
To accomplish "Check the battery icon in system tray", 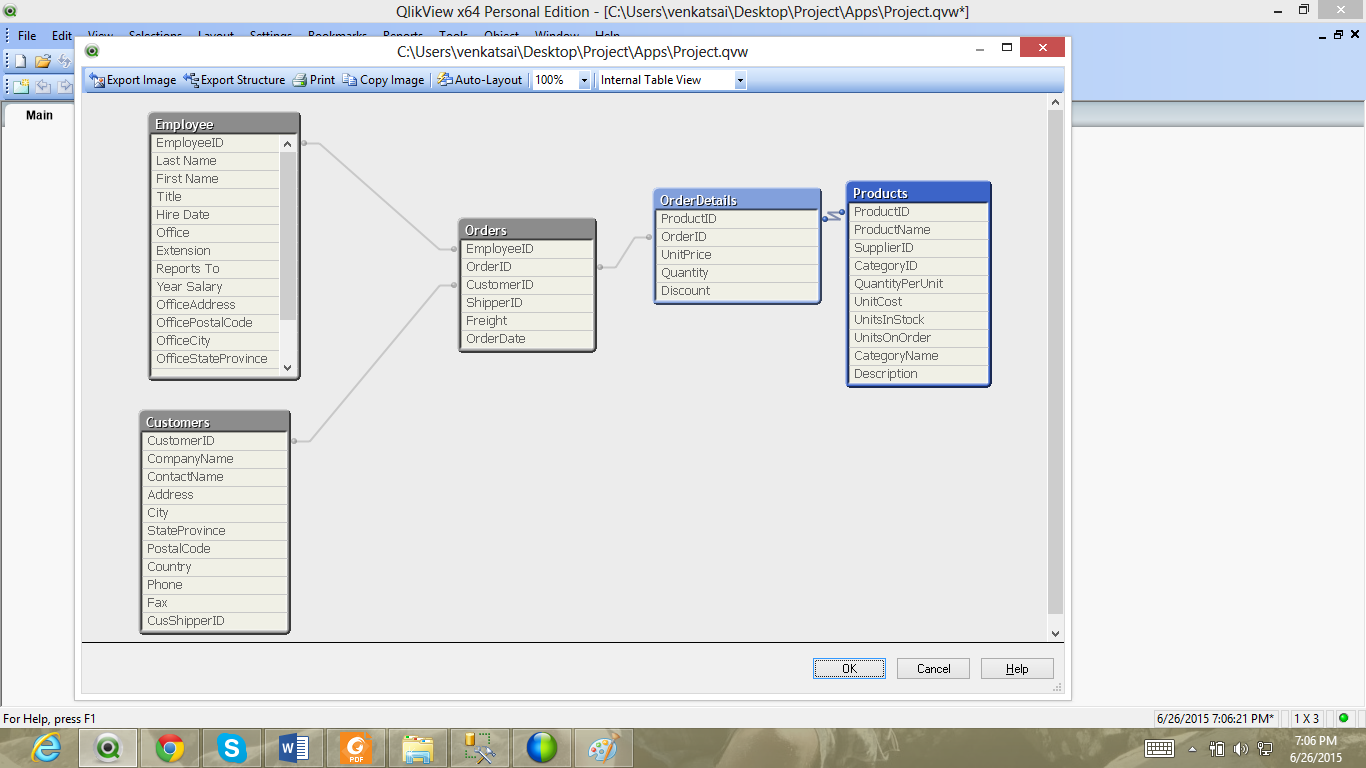I will pos(1217,748).
